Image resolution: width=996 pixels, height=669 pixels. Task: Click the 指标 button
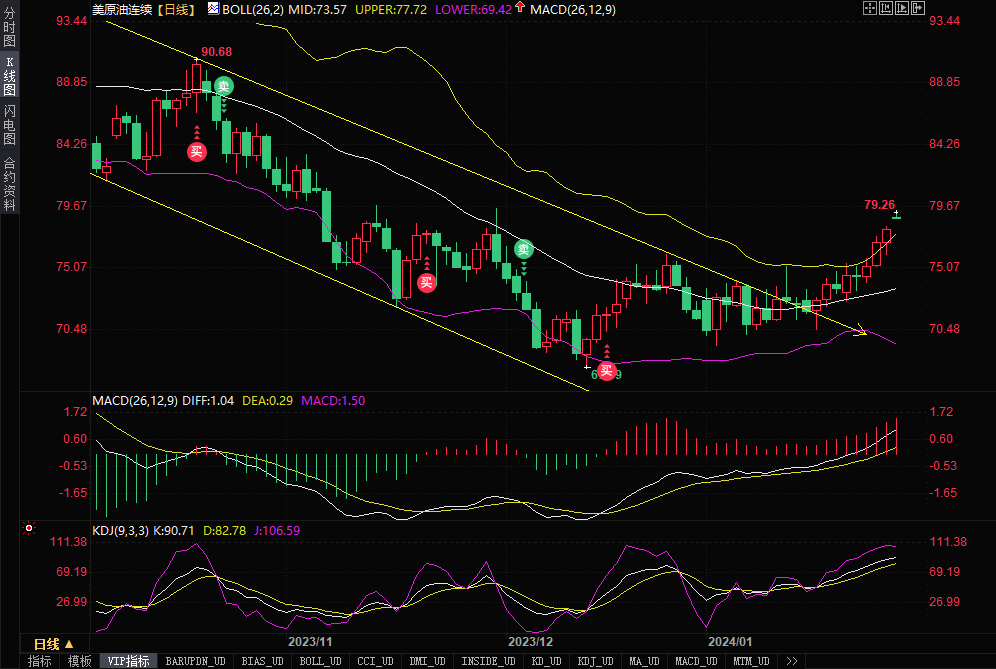40,661
